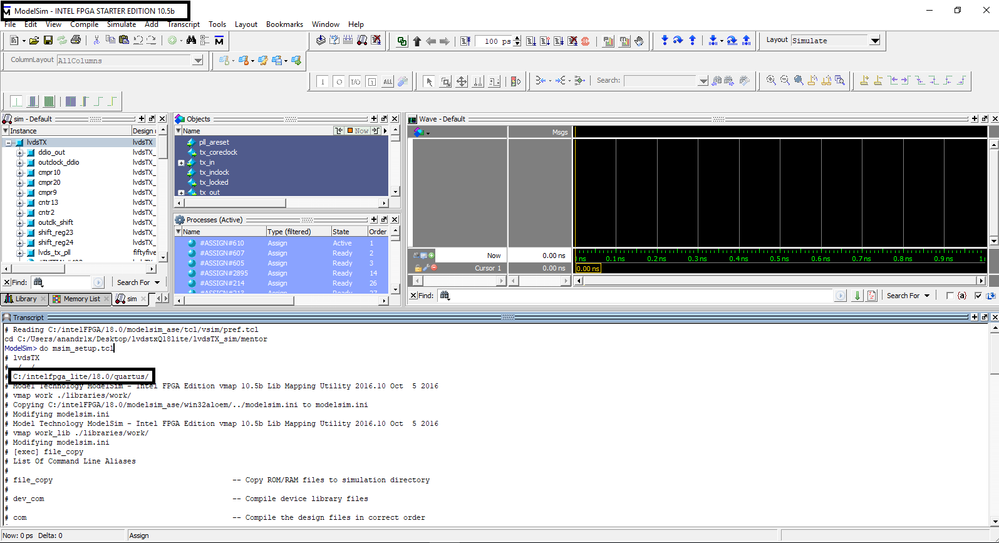Viewport: 999px width, 543px height.
Task: Open the ColumnLayout AllColumns dropdown
Action: 199,61
